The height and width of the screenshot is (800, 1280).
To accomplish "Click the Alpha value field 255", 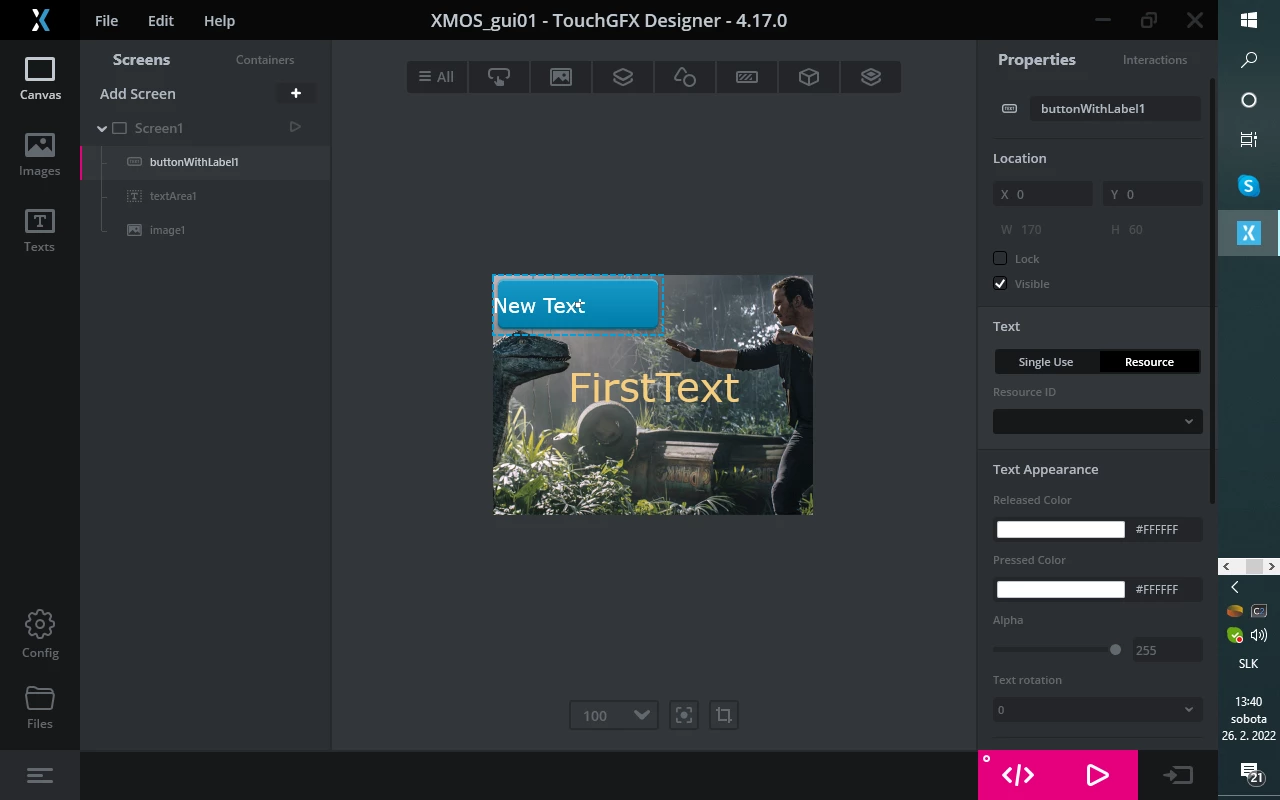I will tap(1167, 650).
